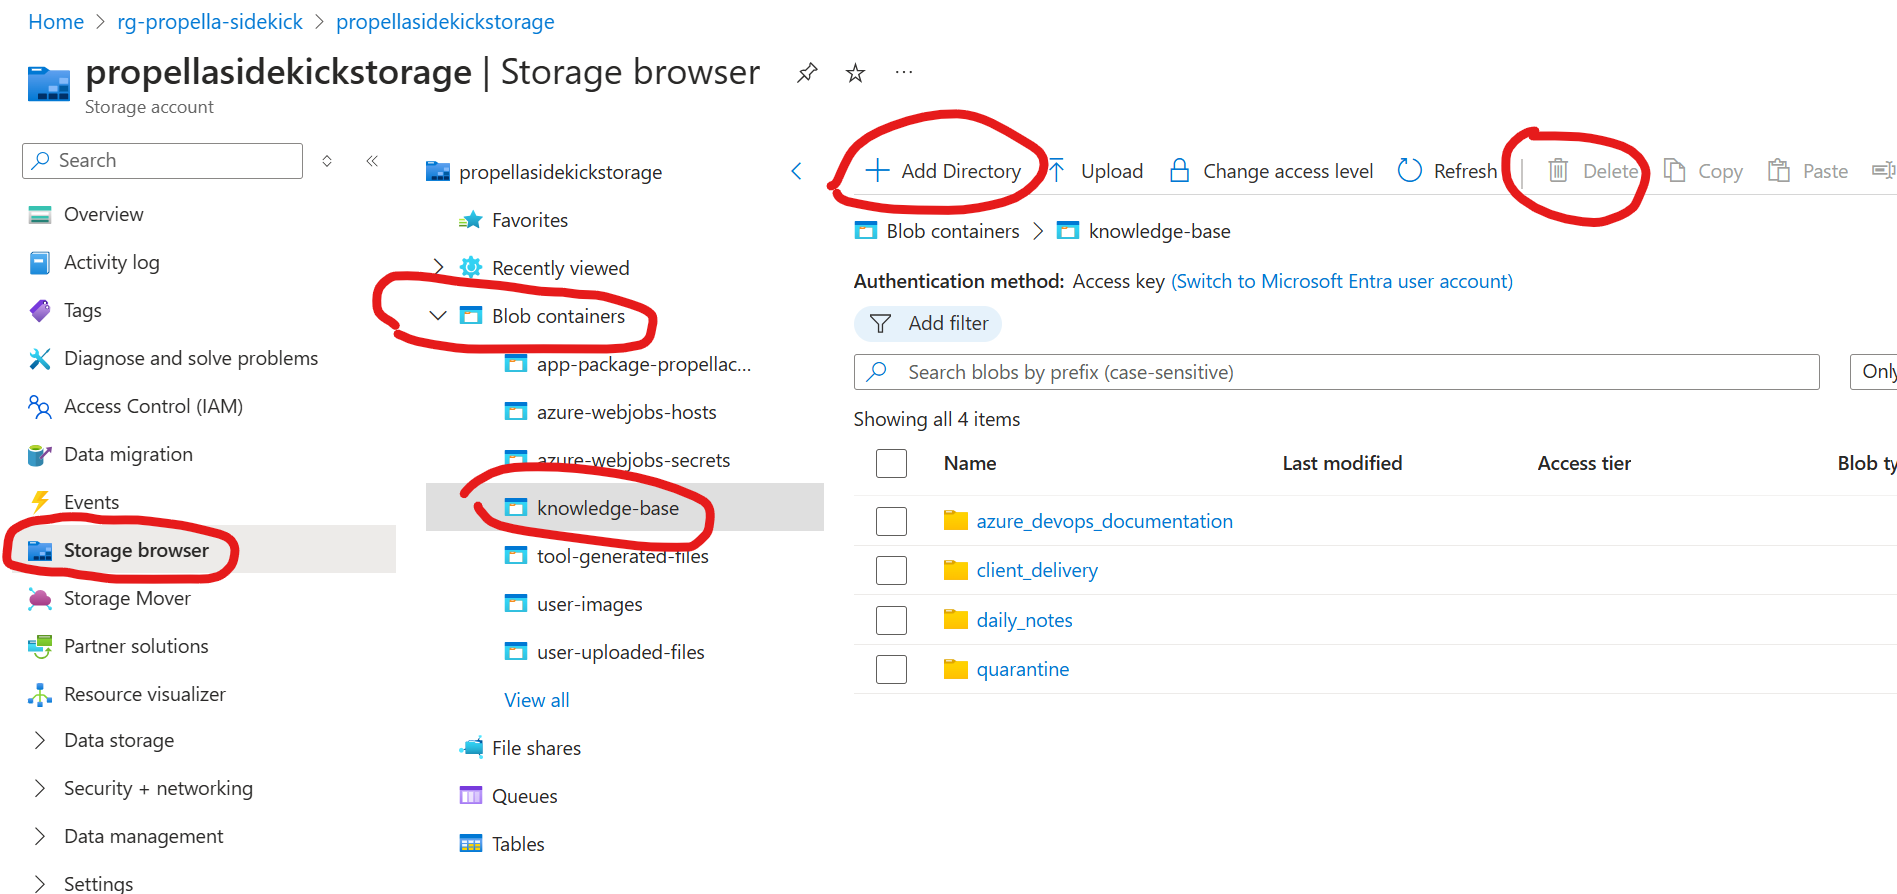Select the propellasidekickstorage root tree node

[x=560, y=172]
